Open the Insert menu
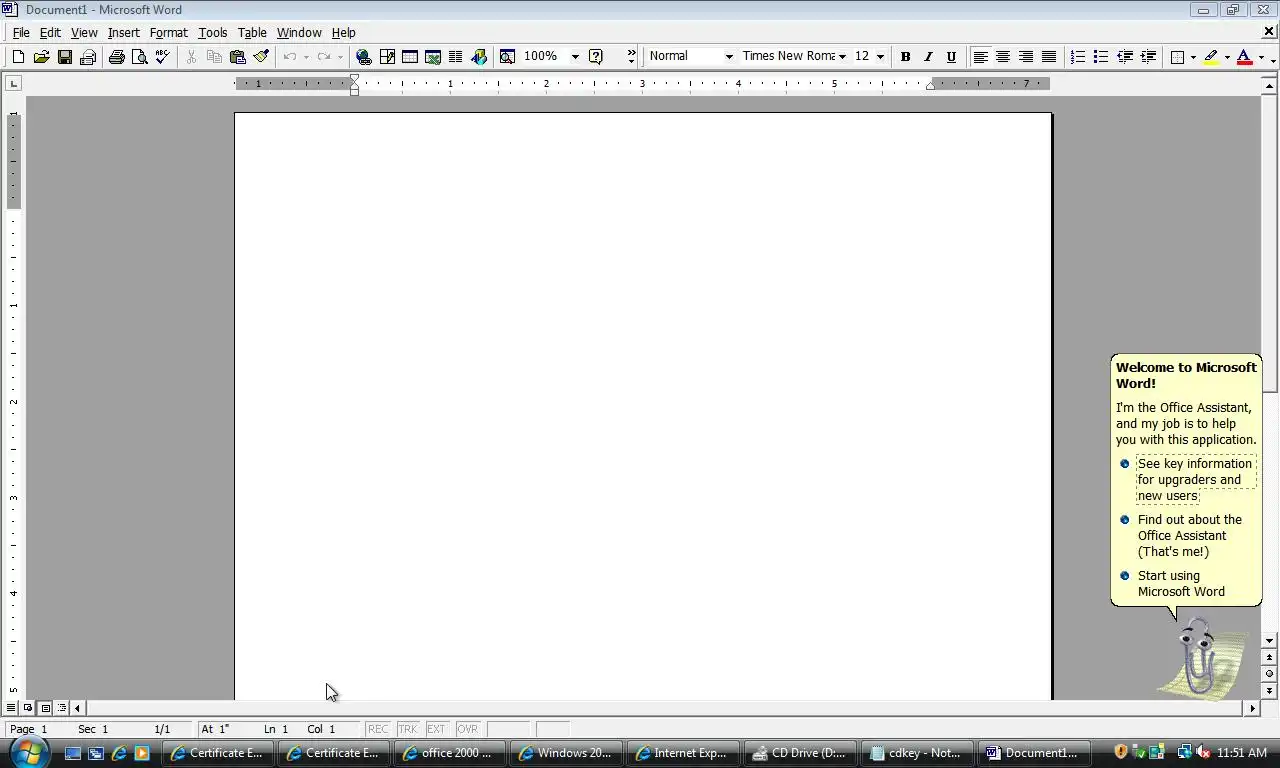 point(124,33)
